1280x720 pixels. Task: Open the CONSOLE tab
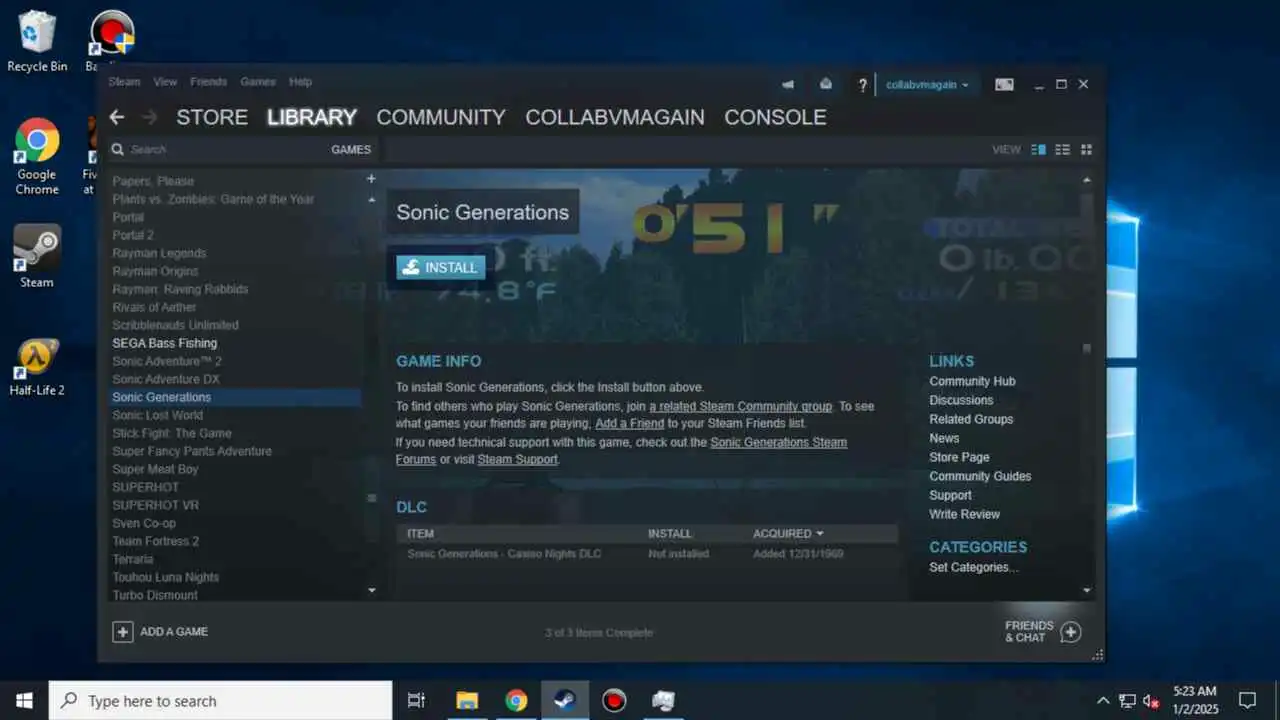point(775,117)
